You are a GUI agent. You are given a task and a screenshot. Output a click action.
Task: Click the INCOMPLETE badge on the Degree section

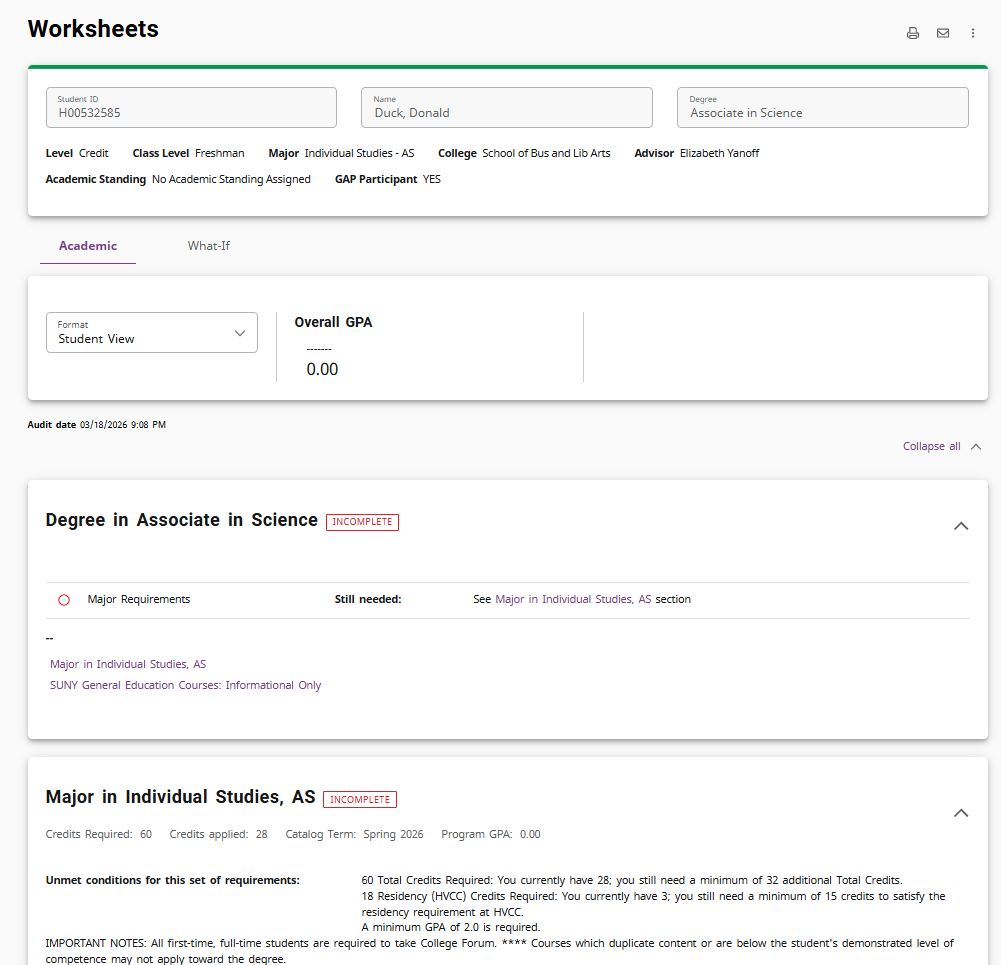click(362, 522)
